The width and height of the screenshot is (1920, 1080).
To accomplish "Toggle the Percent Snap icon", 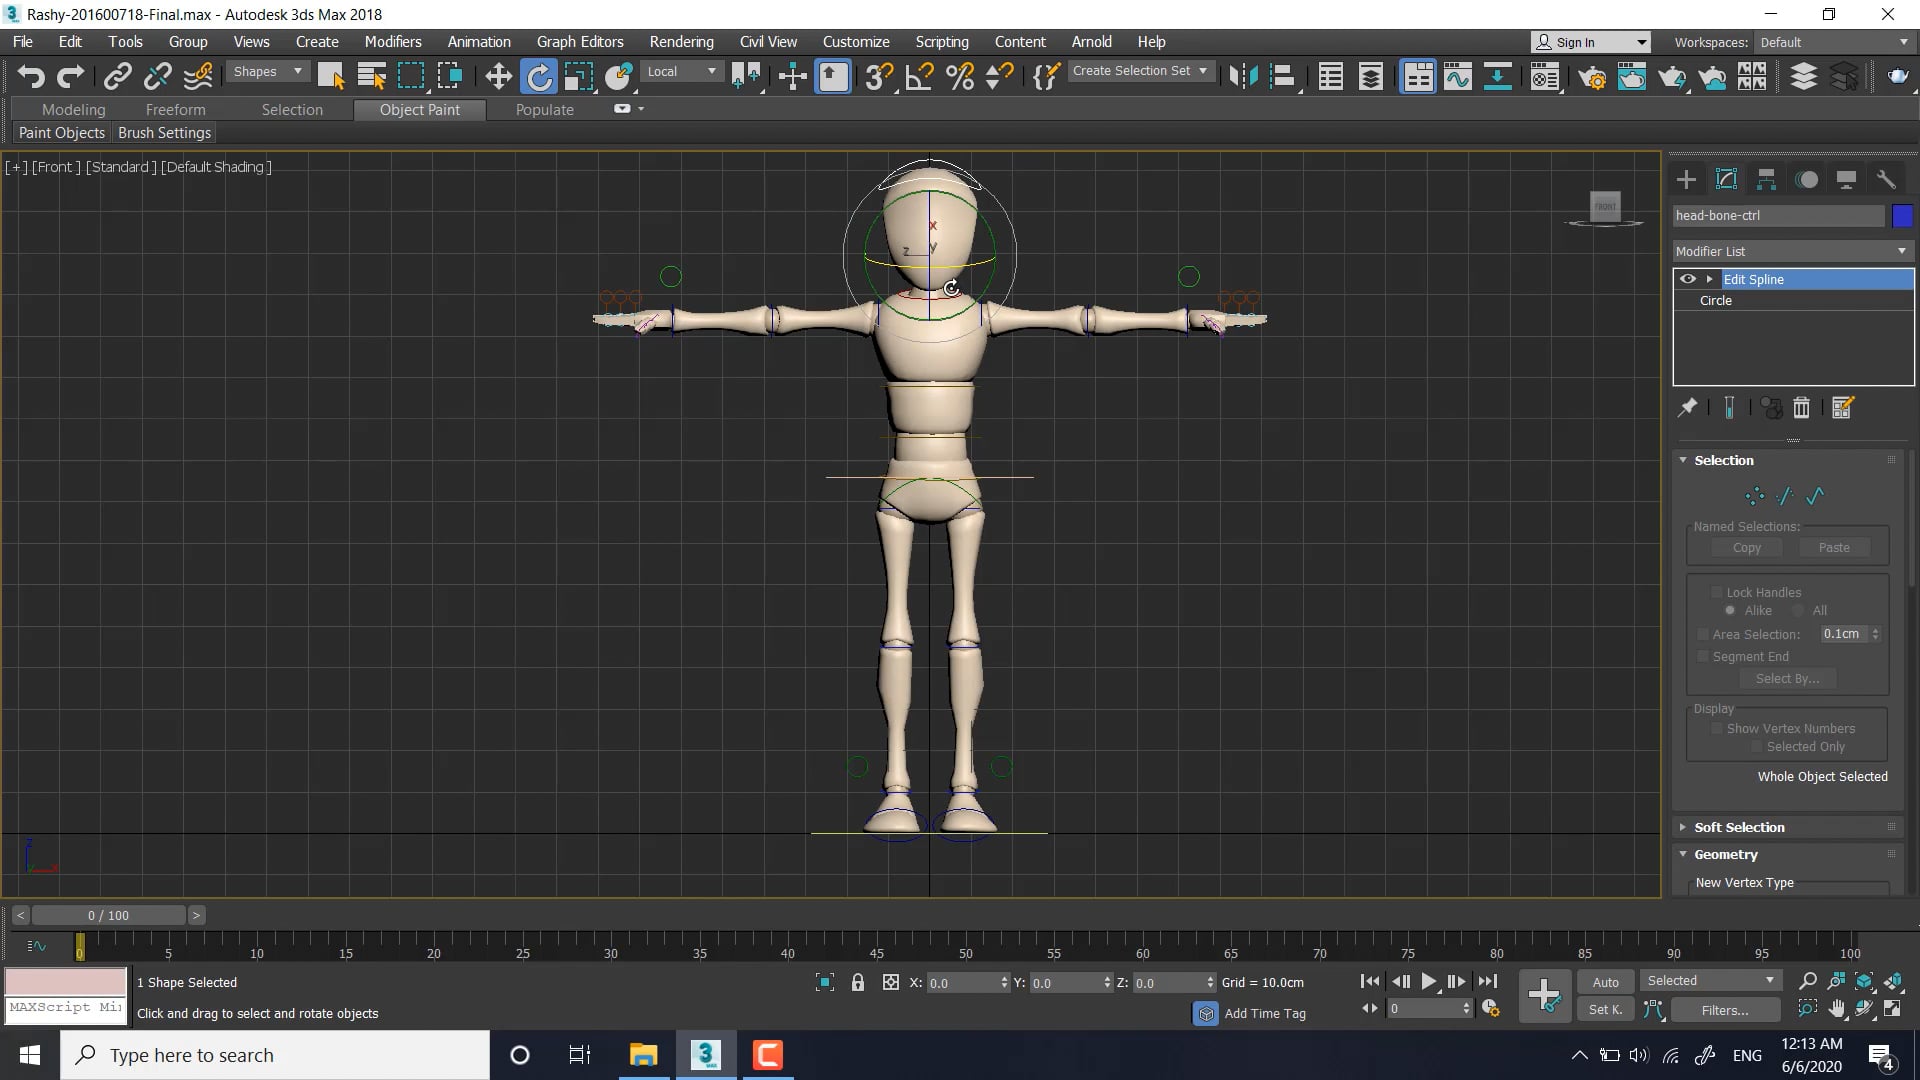I will pyautogui.click(x=960, y=76).
